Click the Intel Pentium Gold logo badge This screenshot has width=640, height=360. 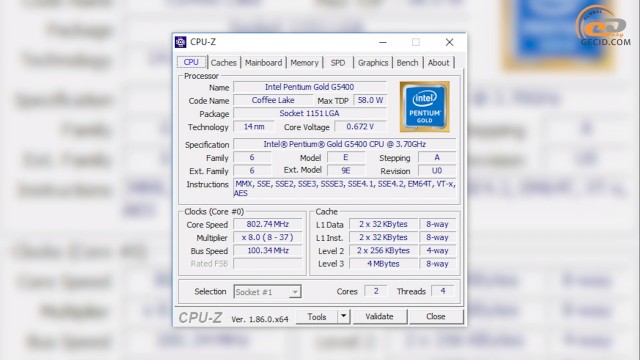click(x=424, y=107)
